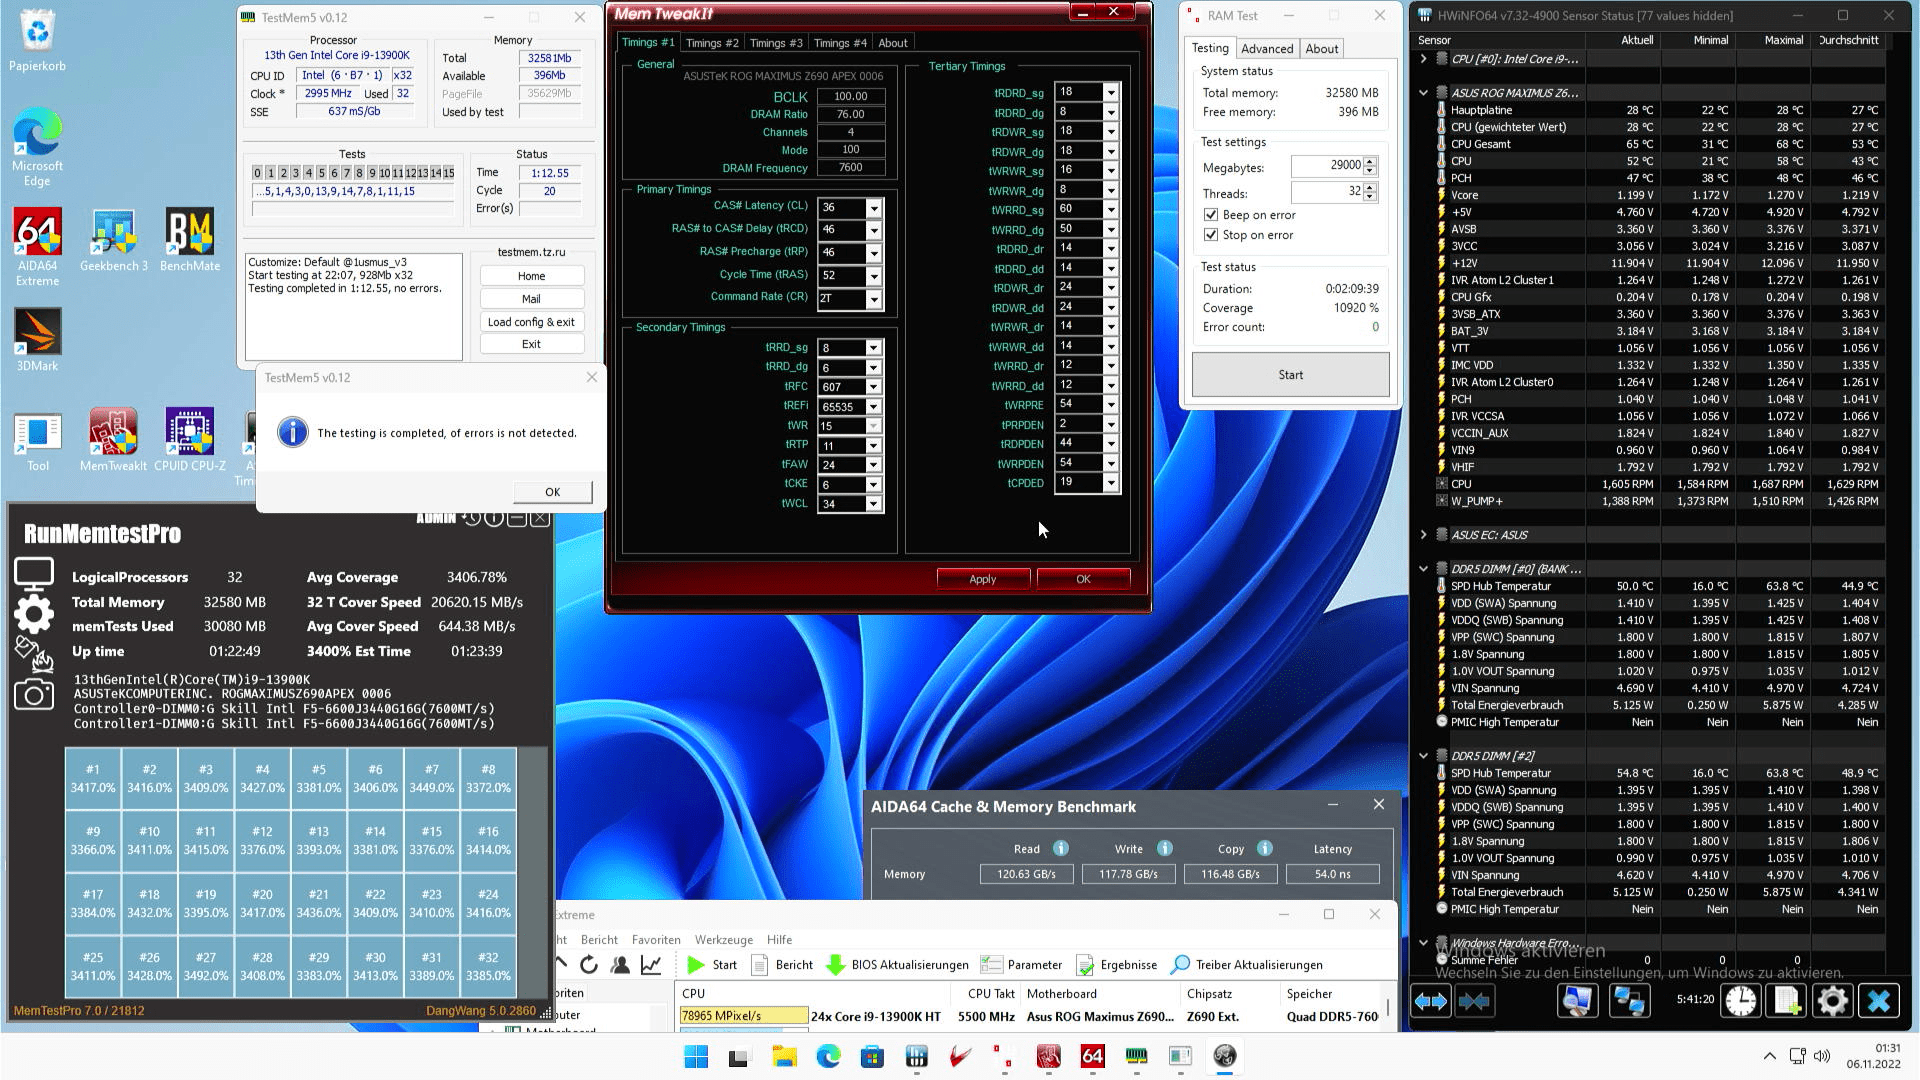Open HWiNFO sensor settings gear icon
The image size is (1920, 1080).
pyautogui.click(x=1833, y=1001)
